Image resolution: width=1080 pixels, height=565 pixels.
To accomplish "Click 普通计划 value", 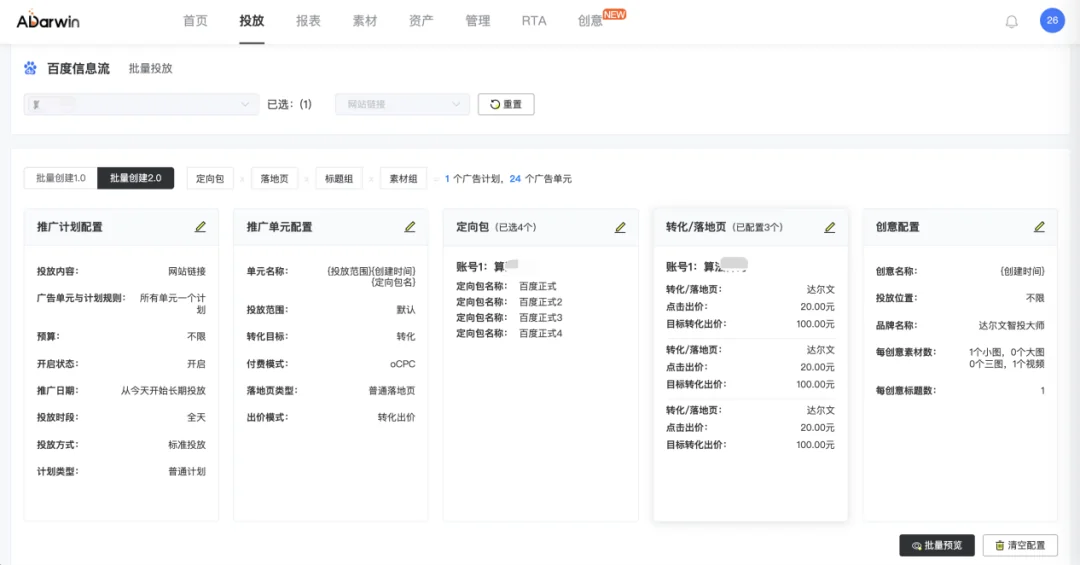I will point(187,472).
